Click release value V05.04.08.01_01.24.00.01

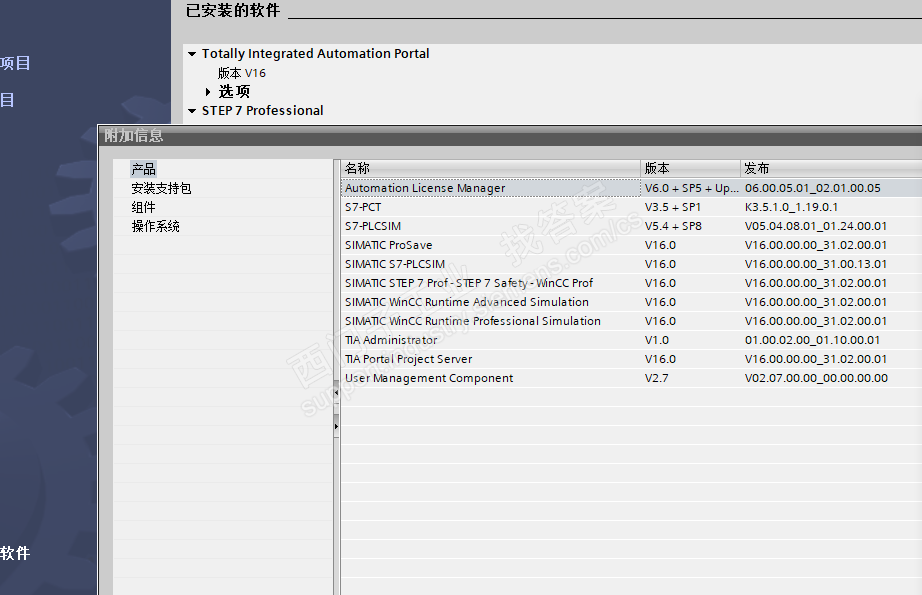[816, 226]
